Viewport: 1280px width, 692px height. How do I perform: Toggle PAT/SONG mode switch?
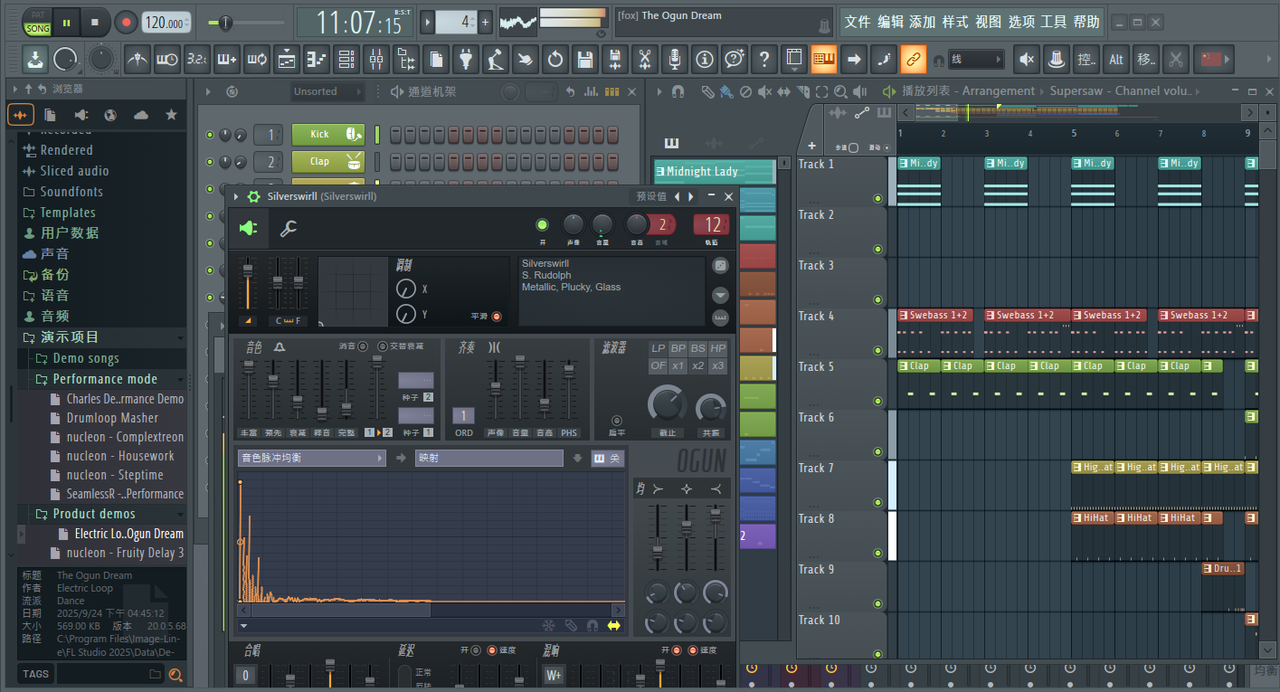38,22
